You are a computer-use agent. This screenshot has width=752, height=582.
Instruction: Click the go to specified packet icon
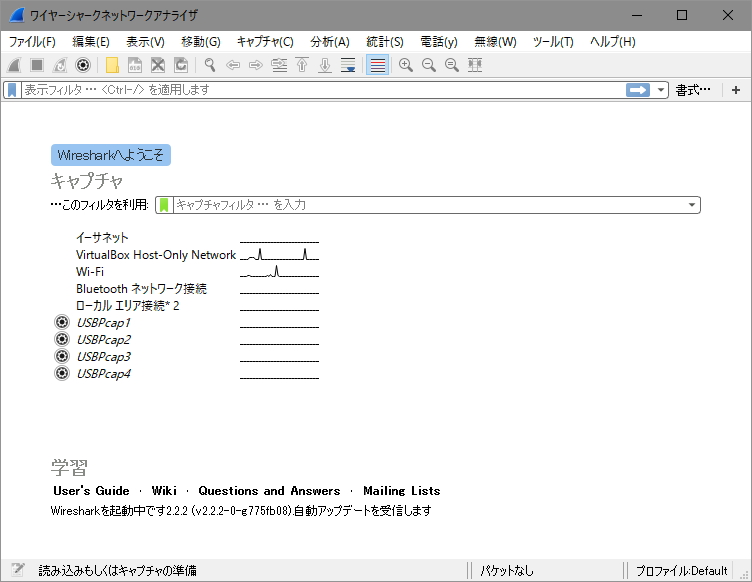click(x=279, y=65)
